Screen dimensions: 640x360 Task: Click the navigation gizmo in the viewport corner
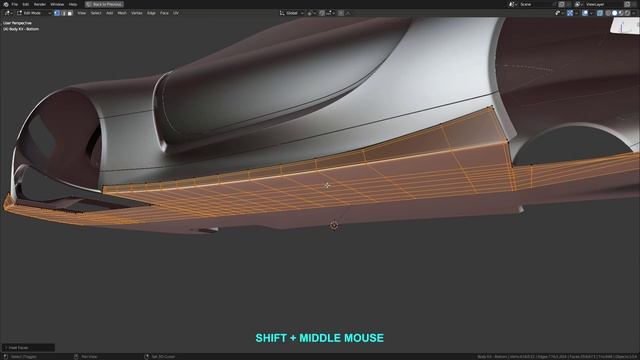pos(624,27)
